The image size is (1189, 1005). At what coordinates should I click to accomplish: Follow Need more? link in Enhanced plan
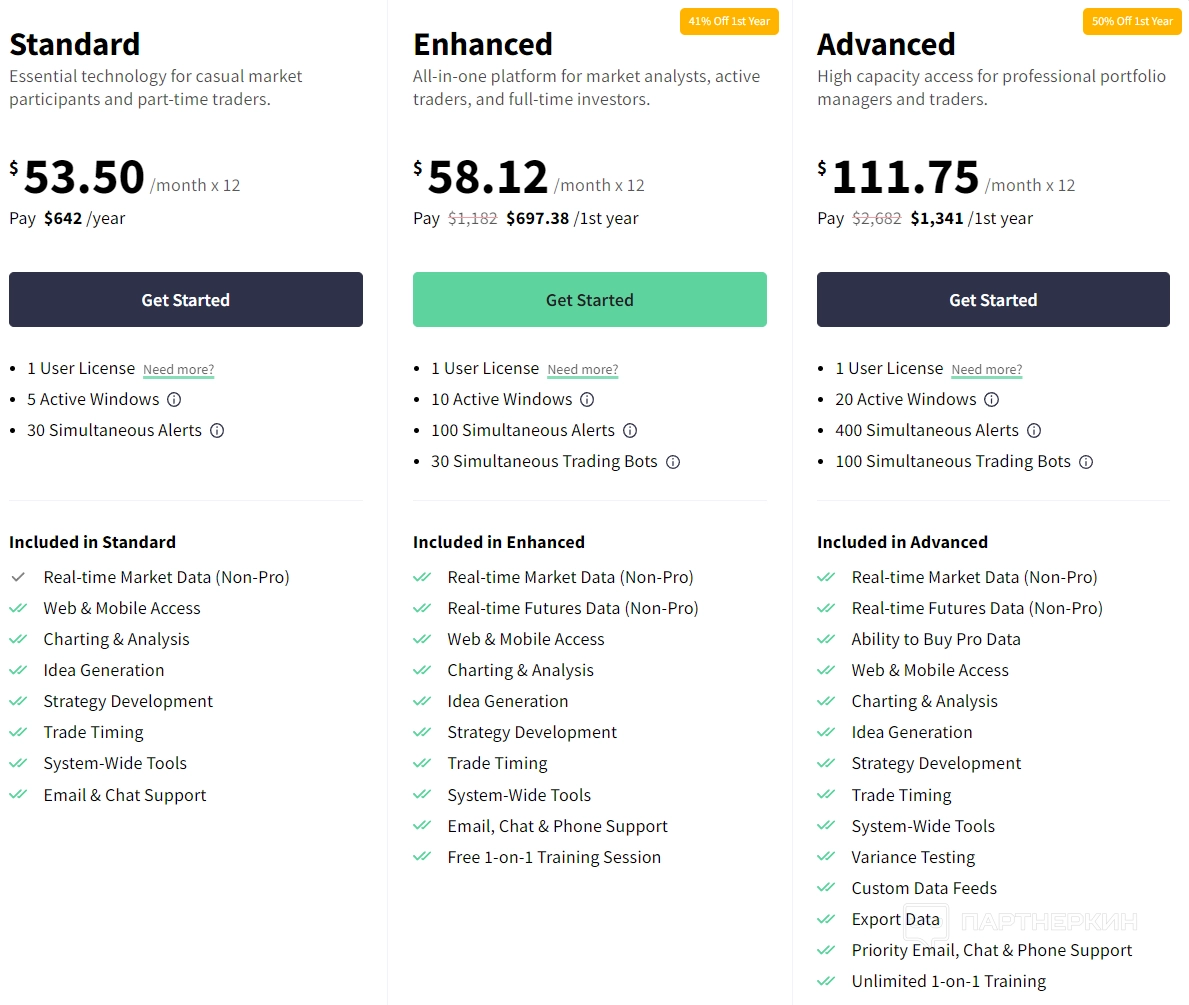(583, 370)
